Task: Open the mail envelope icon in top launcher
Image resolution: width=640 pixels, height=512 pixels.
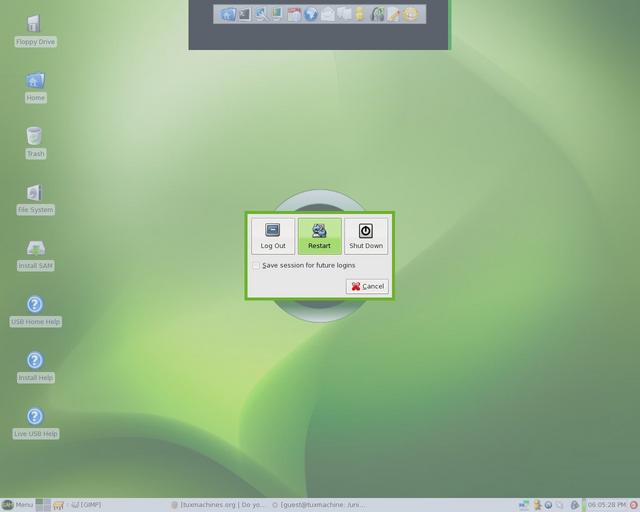Action: [x=327, y=15]
